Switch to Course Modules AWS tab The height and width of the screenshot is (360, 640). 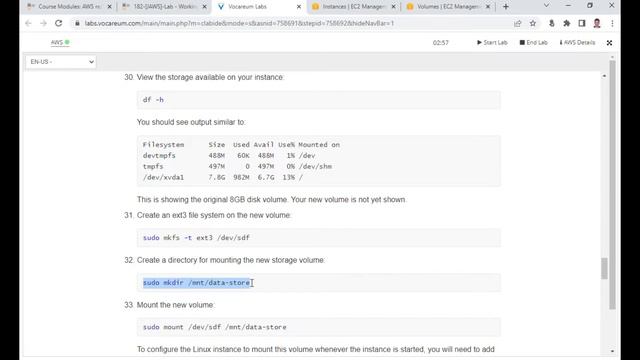coord(69,7)
